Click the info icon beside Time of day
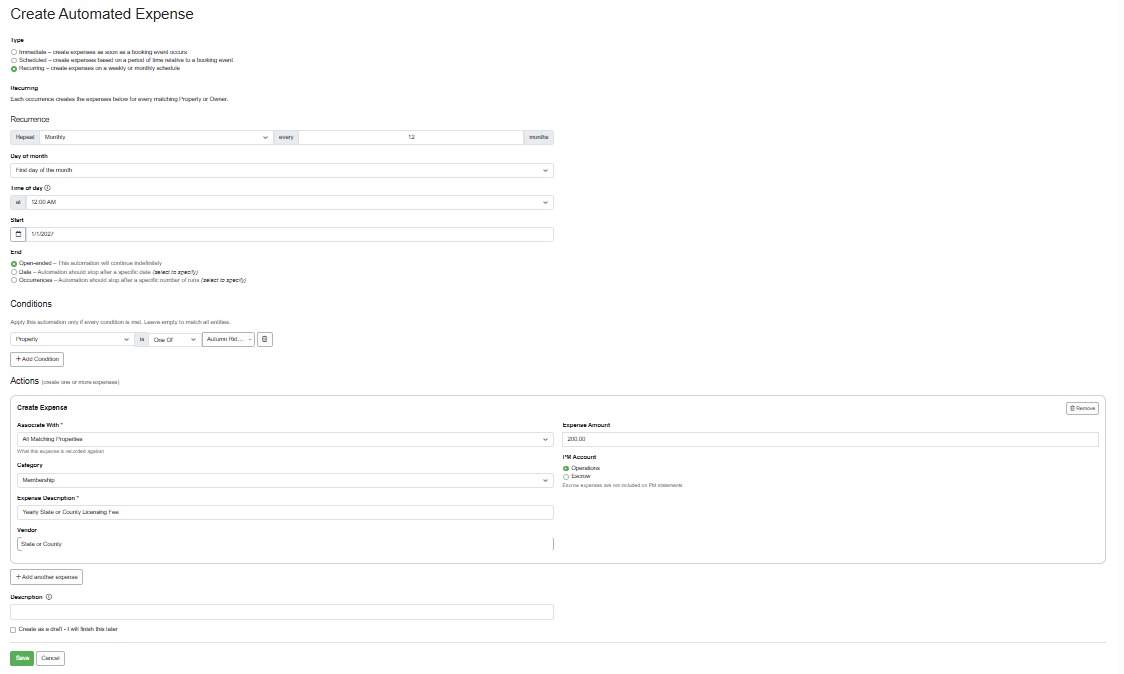Viewport: 1124px width, 674px height. click(48, 188)
